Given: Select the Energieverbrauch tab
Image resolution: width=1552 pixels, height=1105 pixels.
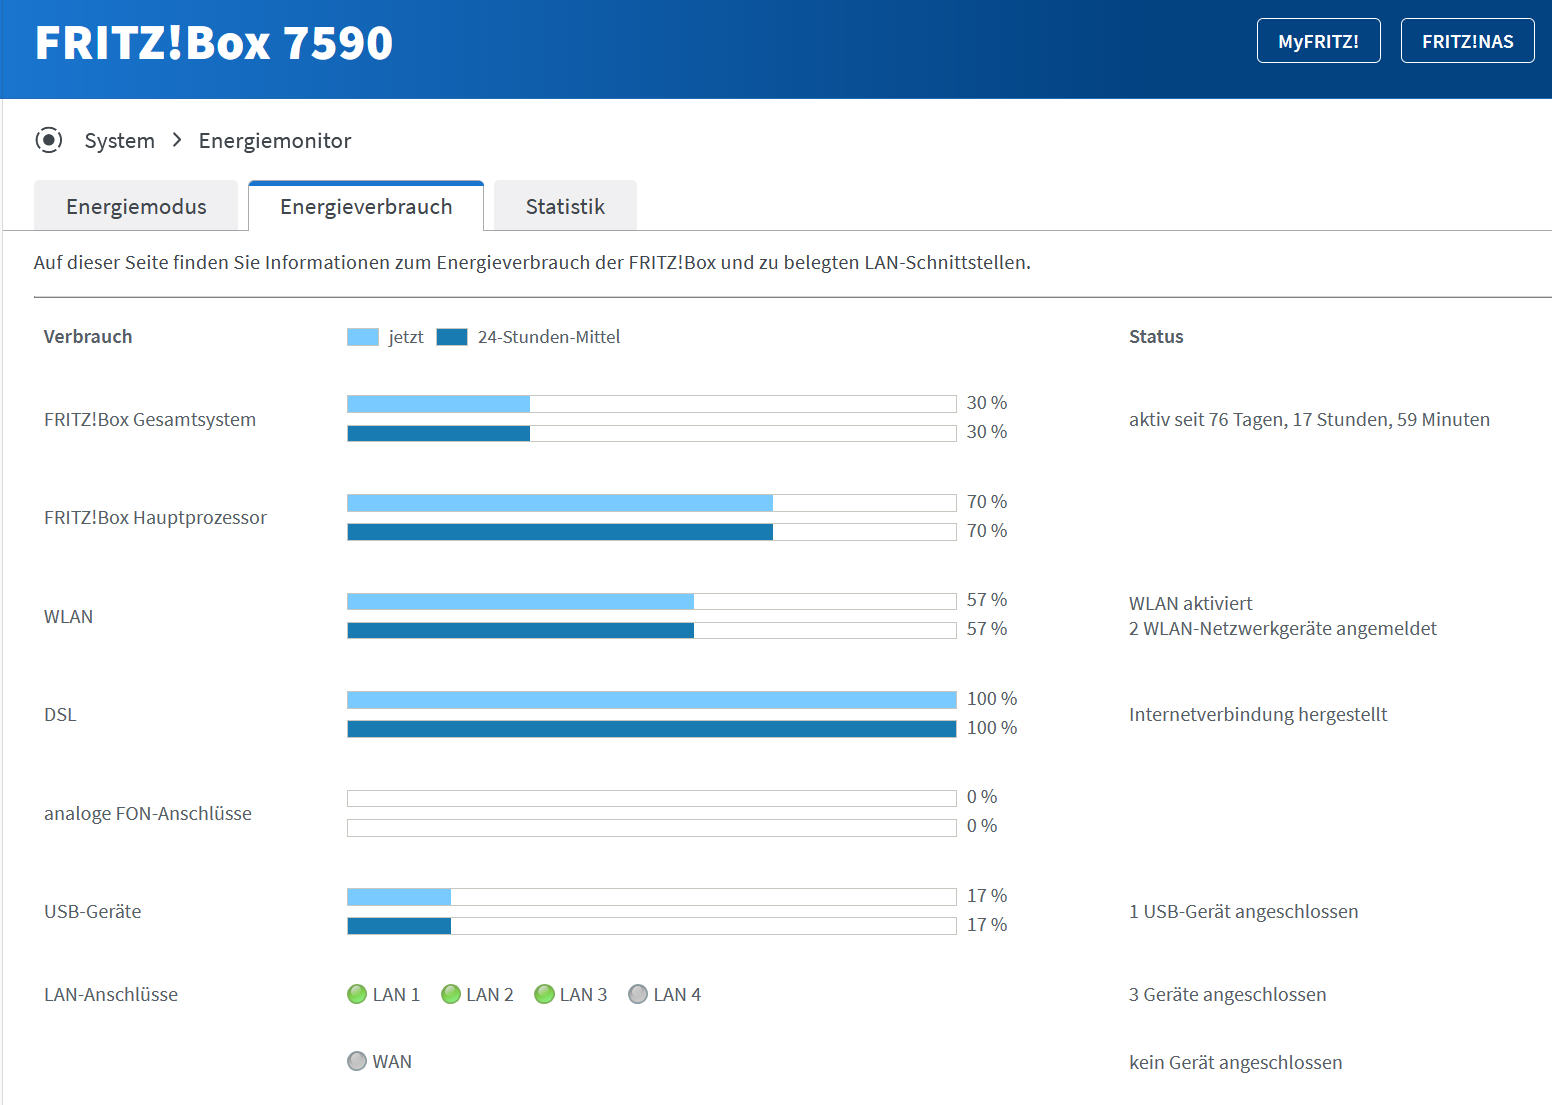Looking at the screenshot, I should tap(366, 206).
